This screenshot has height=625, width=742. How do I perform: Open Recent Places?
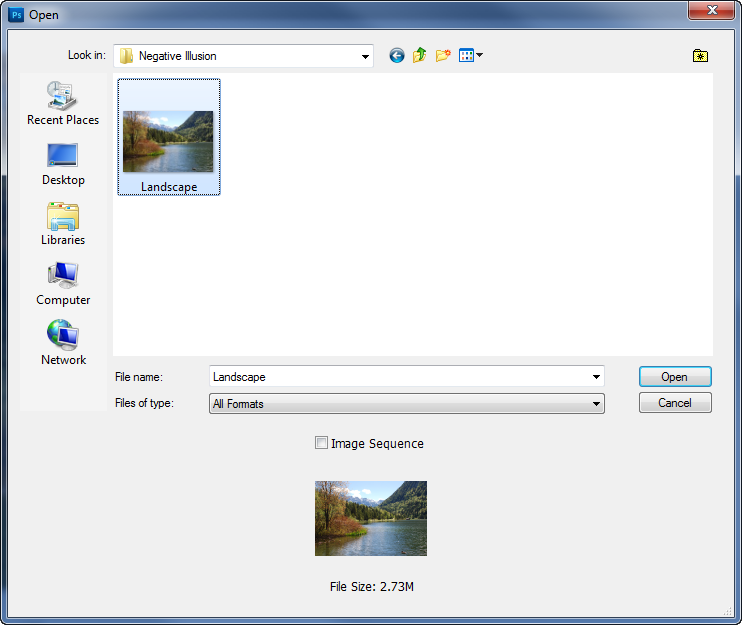tap(63, 103)
